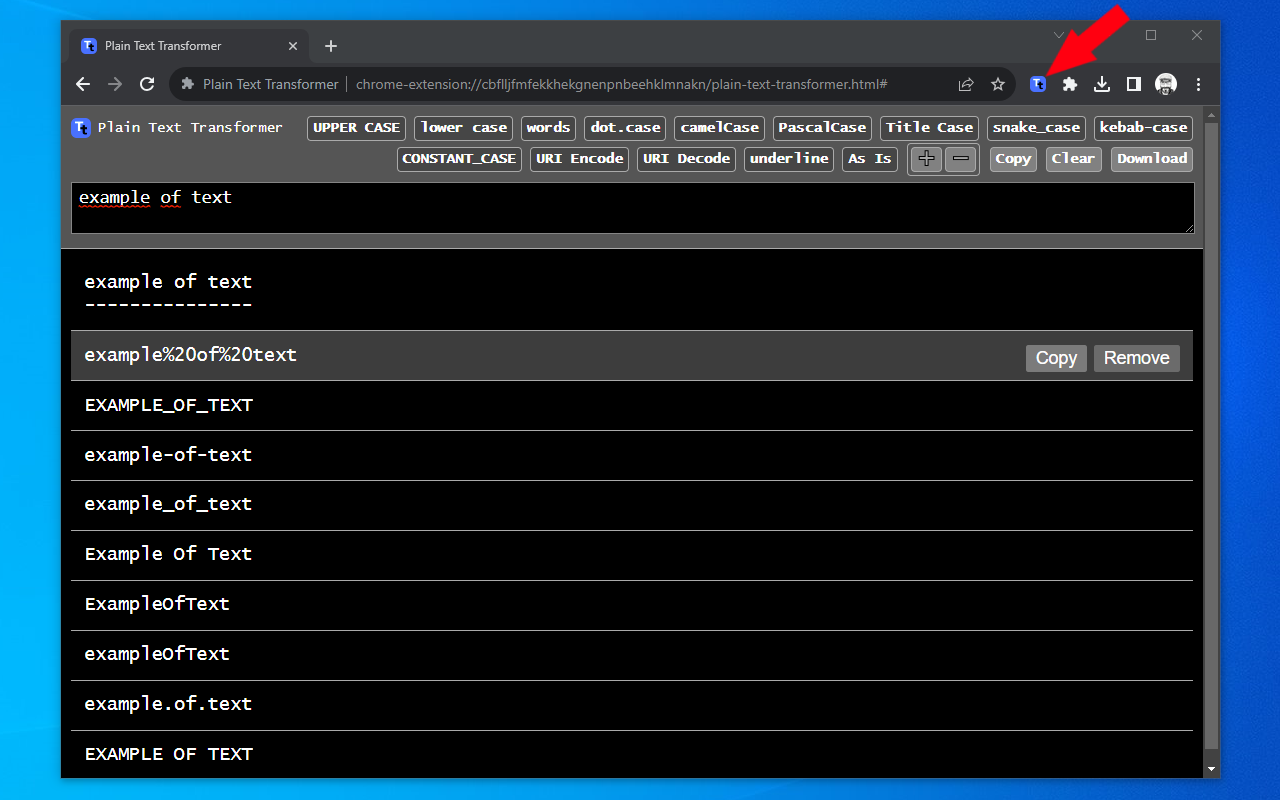
Task: Click the Copy button in the top toolbar
Action: [x=1013, y=159]
